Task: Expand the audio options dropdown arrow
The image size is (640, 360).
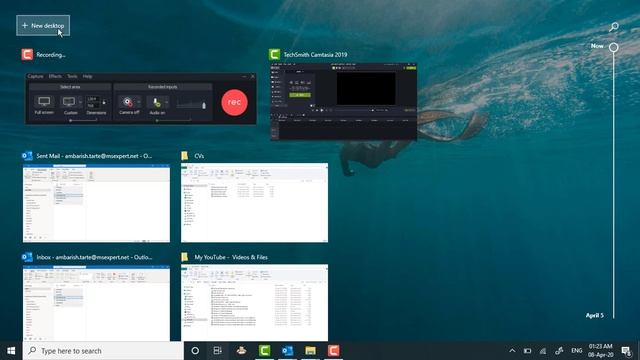Action: [167, 102]
